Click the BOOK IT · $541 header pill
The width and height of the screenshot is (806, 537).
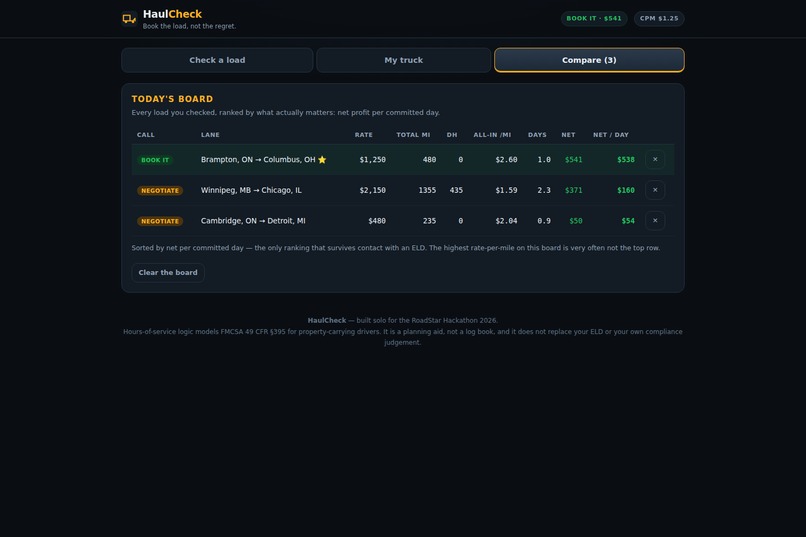[594, 18]
